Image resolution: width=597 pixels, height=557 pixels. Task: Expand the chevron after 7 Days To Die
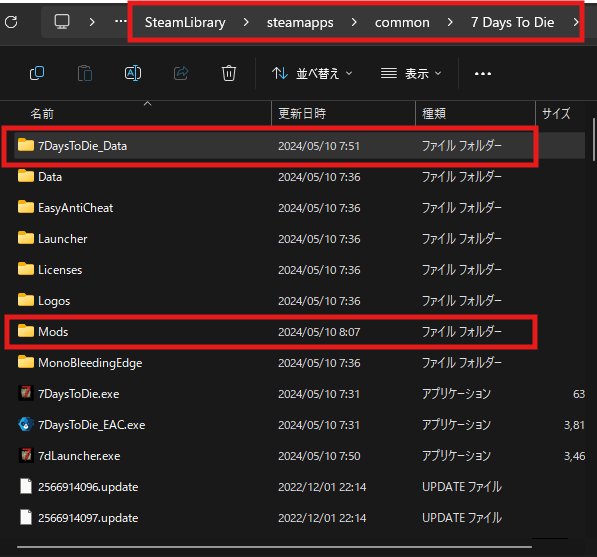(x=576, y=22)
